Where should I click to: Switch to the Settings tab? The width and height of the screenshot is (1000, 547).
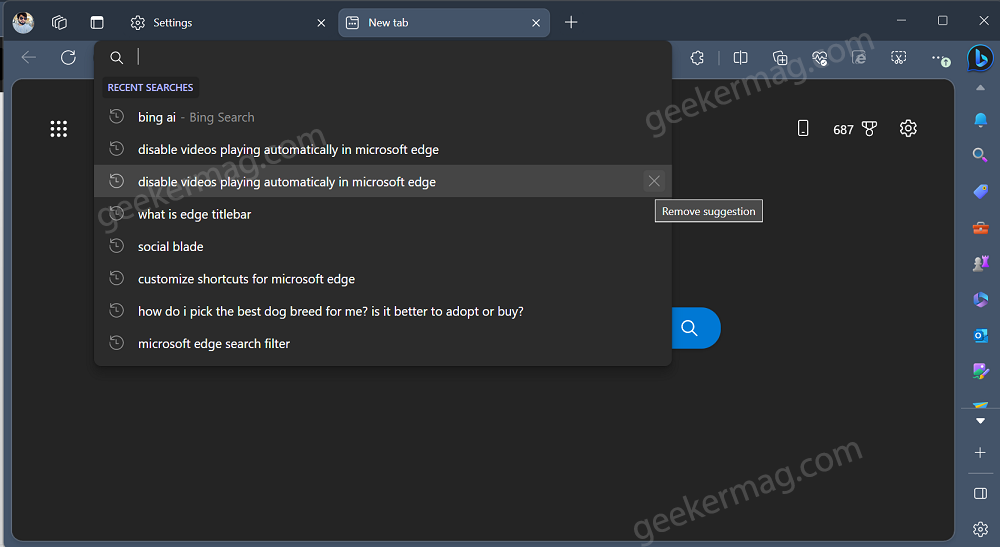coord(228,22)
